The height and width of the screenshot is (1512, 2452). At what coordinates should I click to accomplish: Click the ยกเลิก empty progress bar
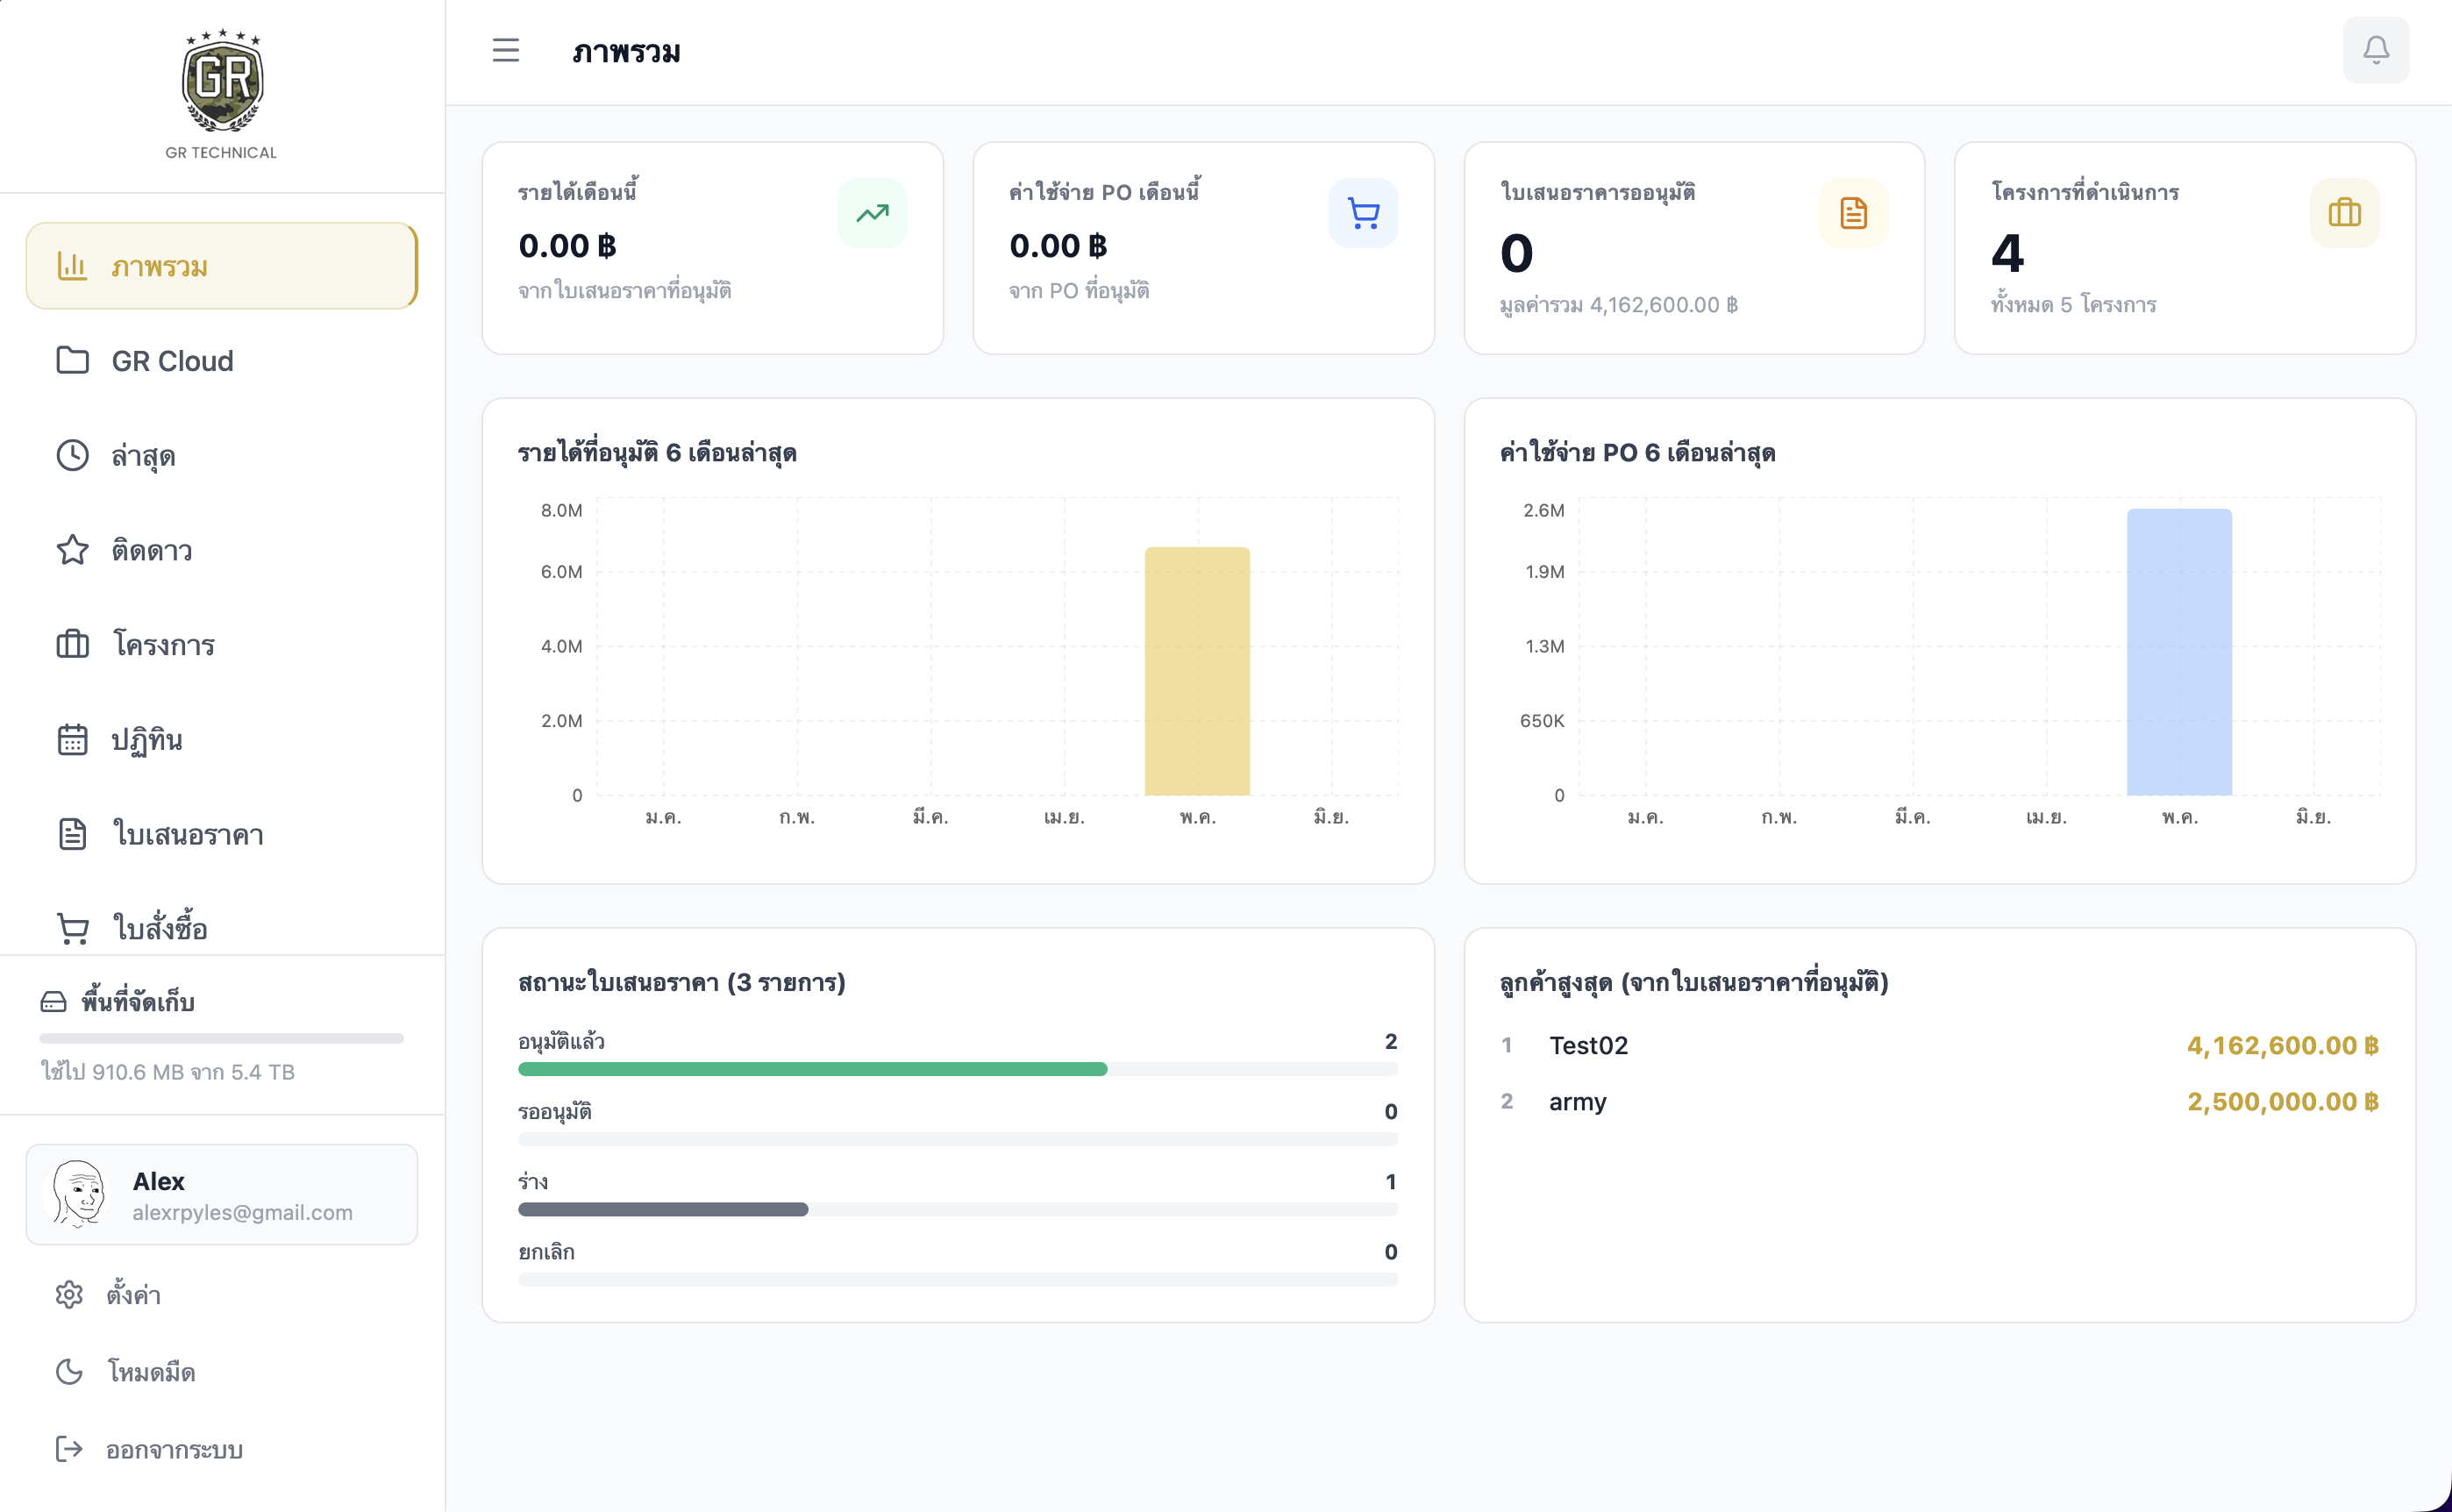pyautogui.click(x=958, y=1279)
